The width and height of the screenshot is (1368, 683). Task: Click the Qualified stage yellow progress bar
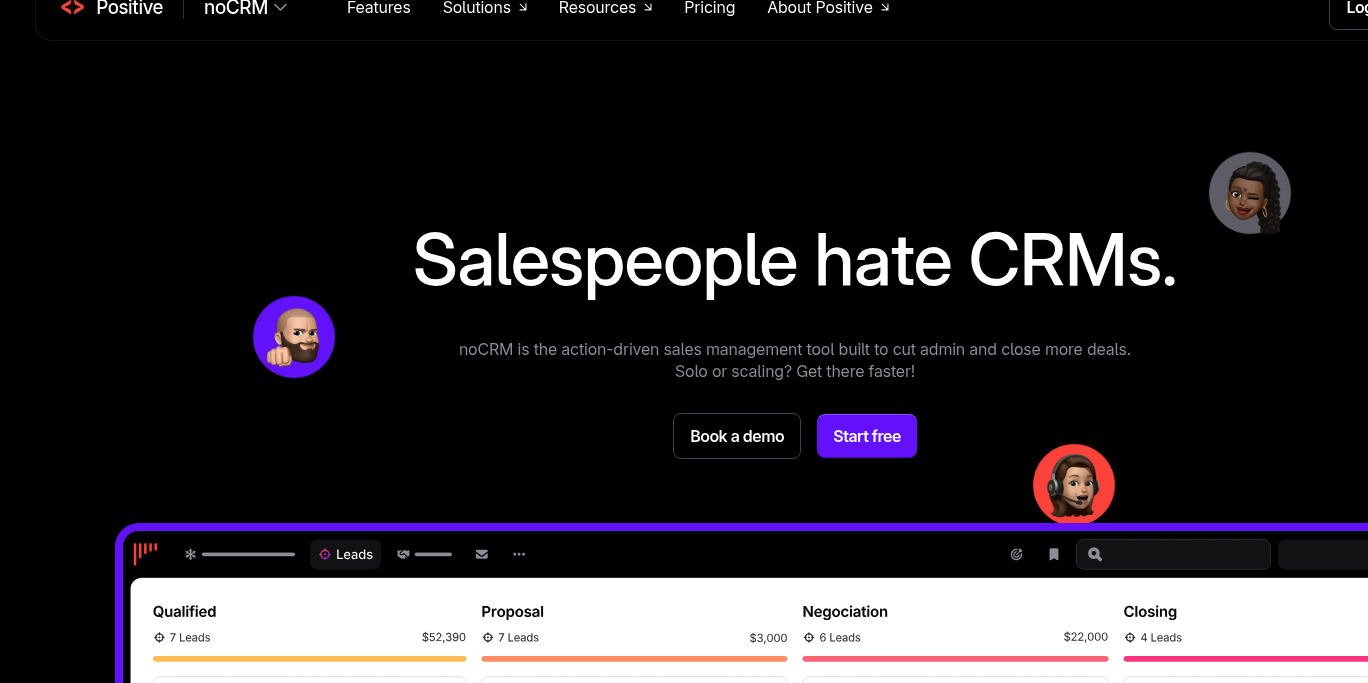click(x=309, y=659)
